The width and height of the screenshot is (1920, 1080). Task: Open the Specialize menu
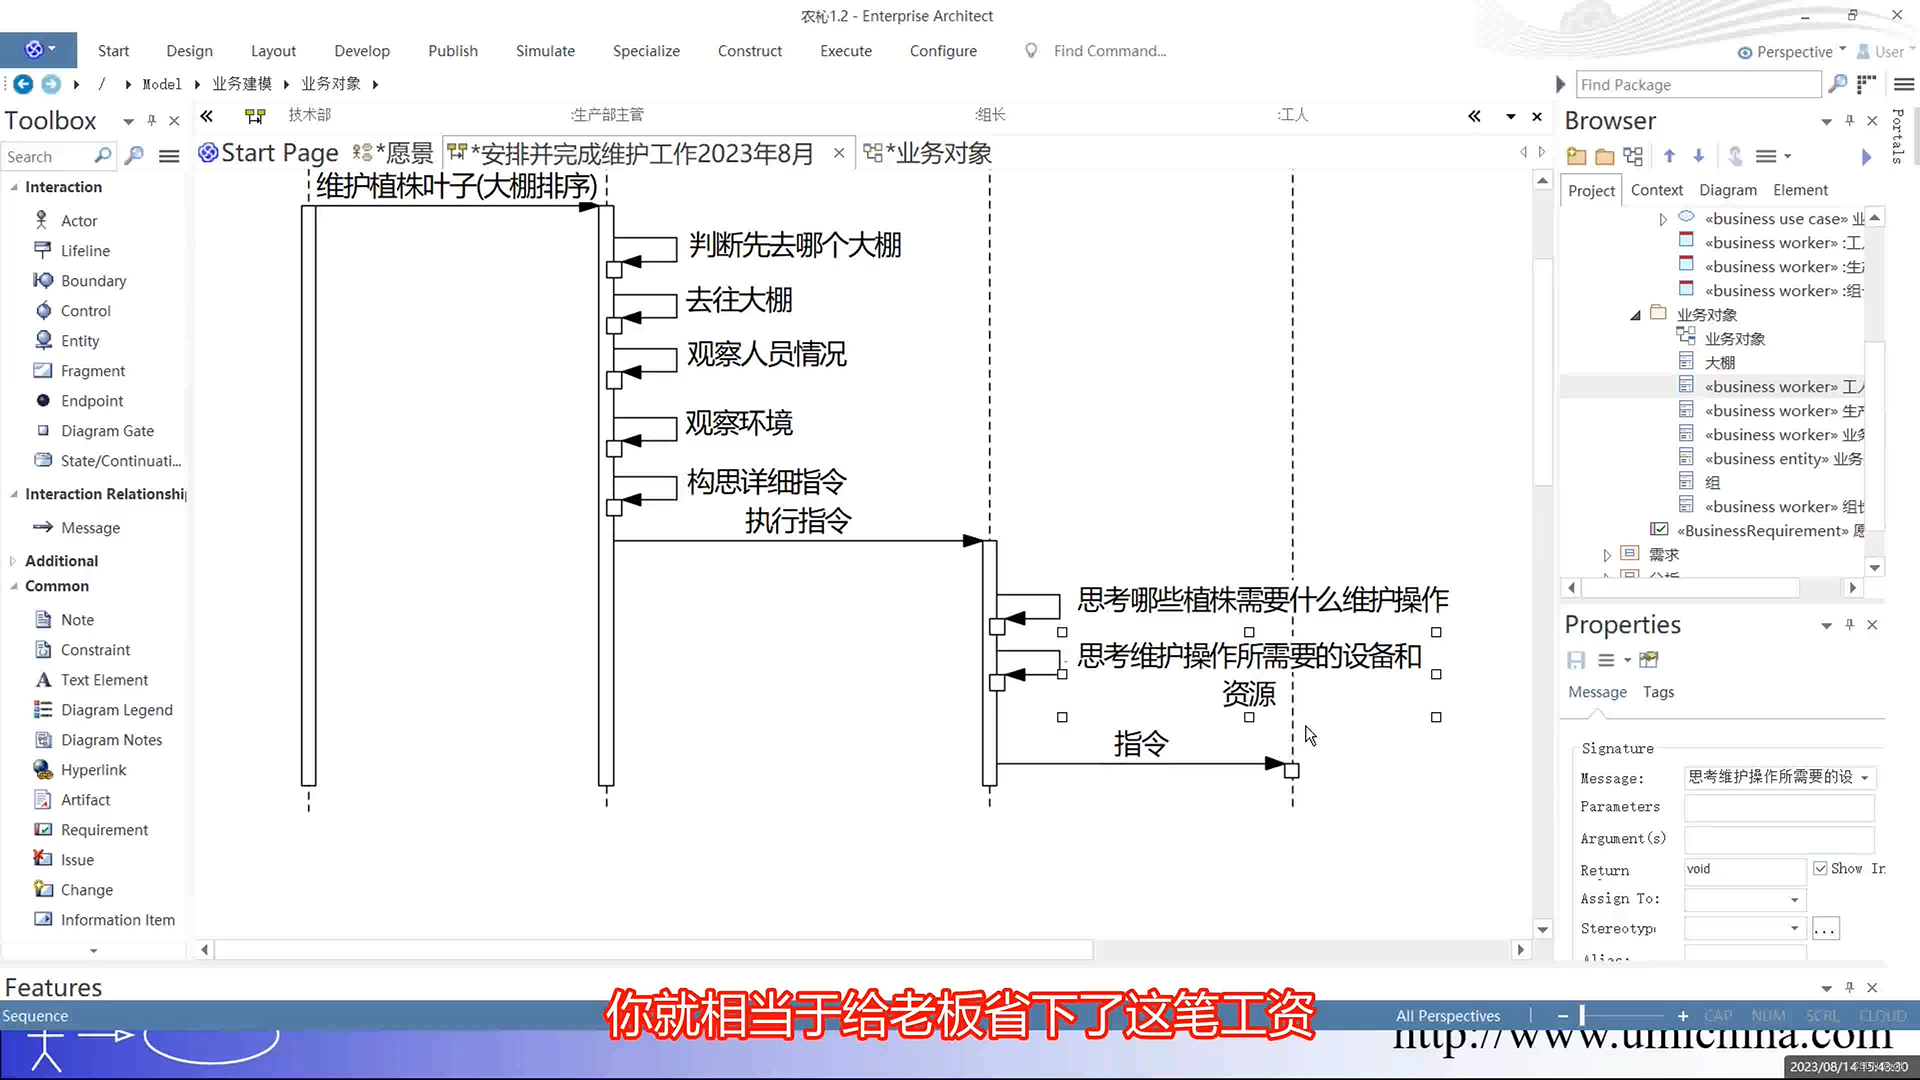[x=646, y=50]
